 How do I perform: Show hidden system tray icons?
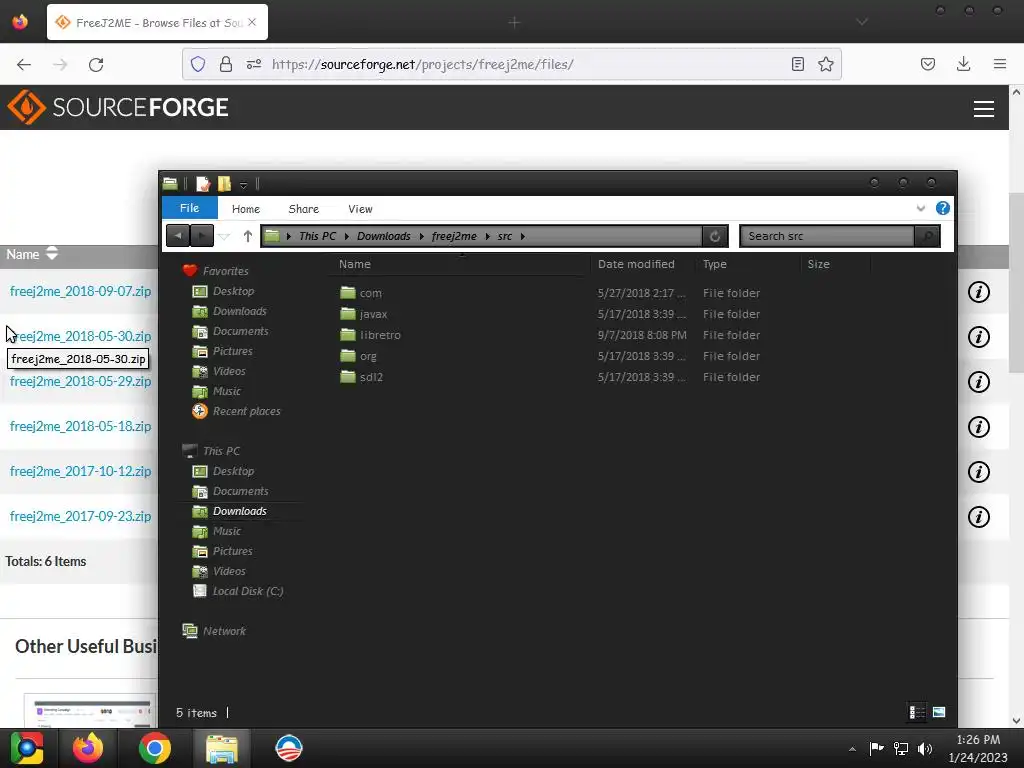tap(852, 749)
